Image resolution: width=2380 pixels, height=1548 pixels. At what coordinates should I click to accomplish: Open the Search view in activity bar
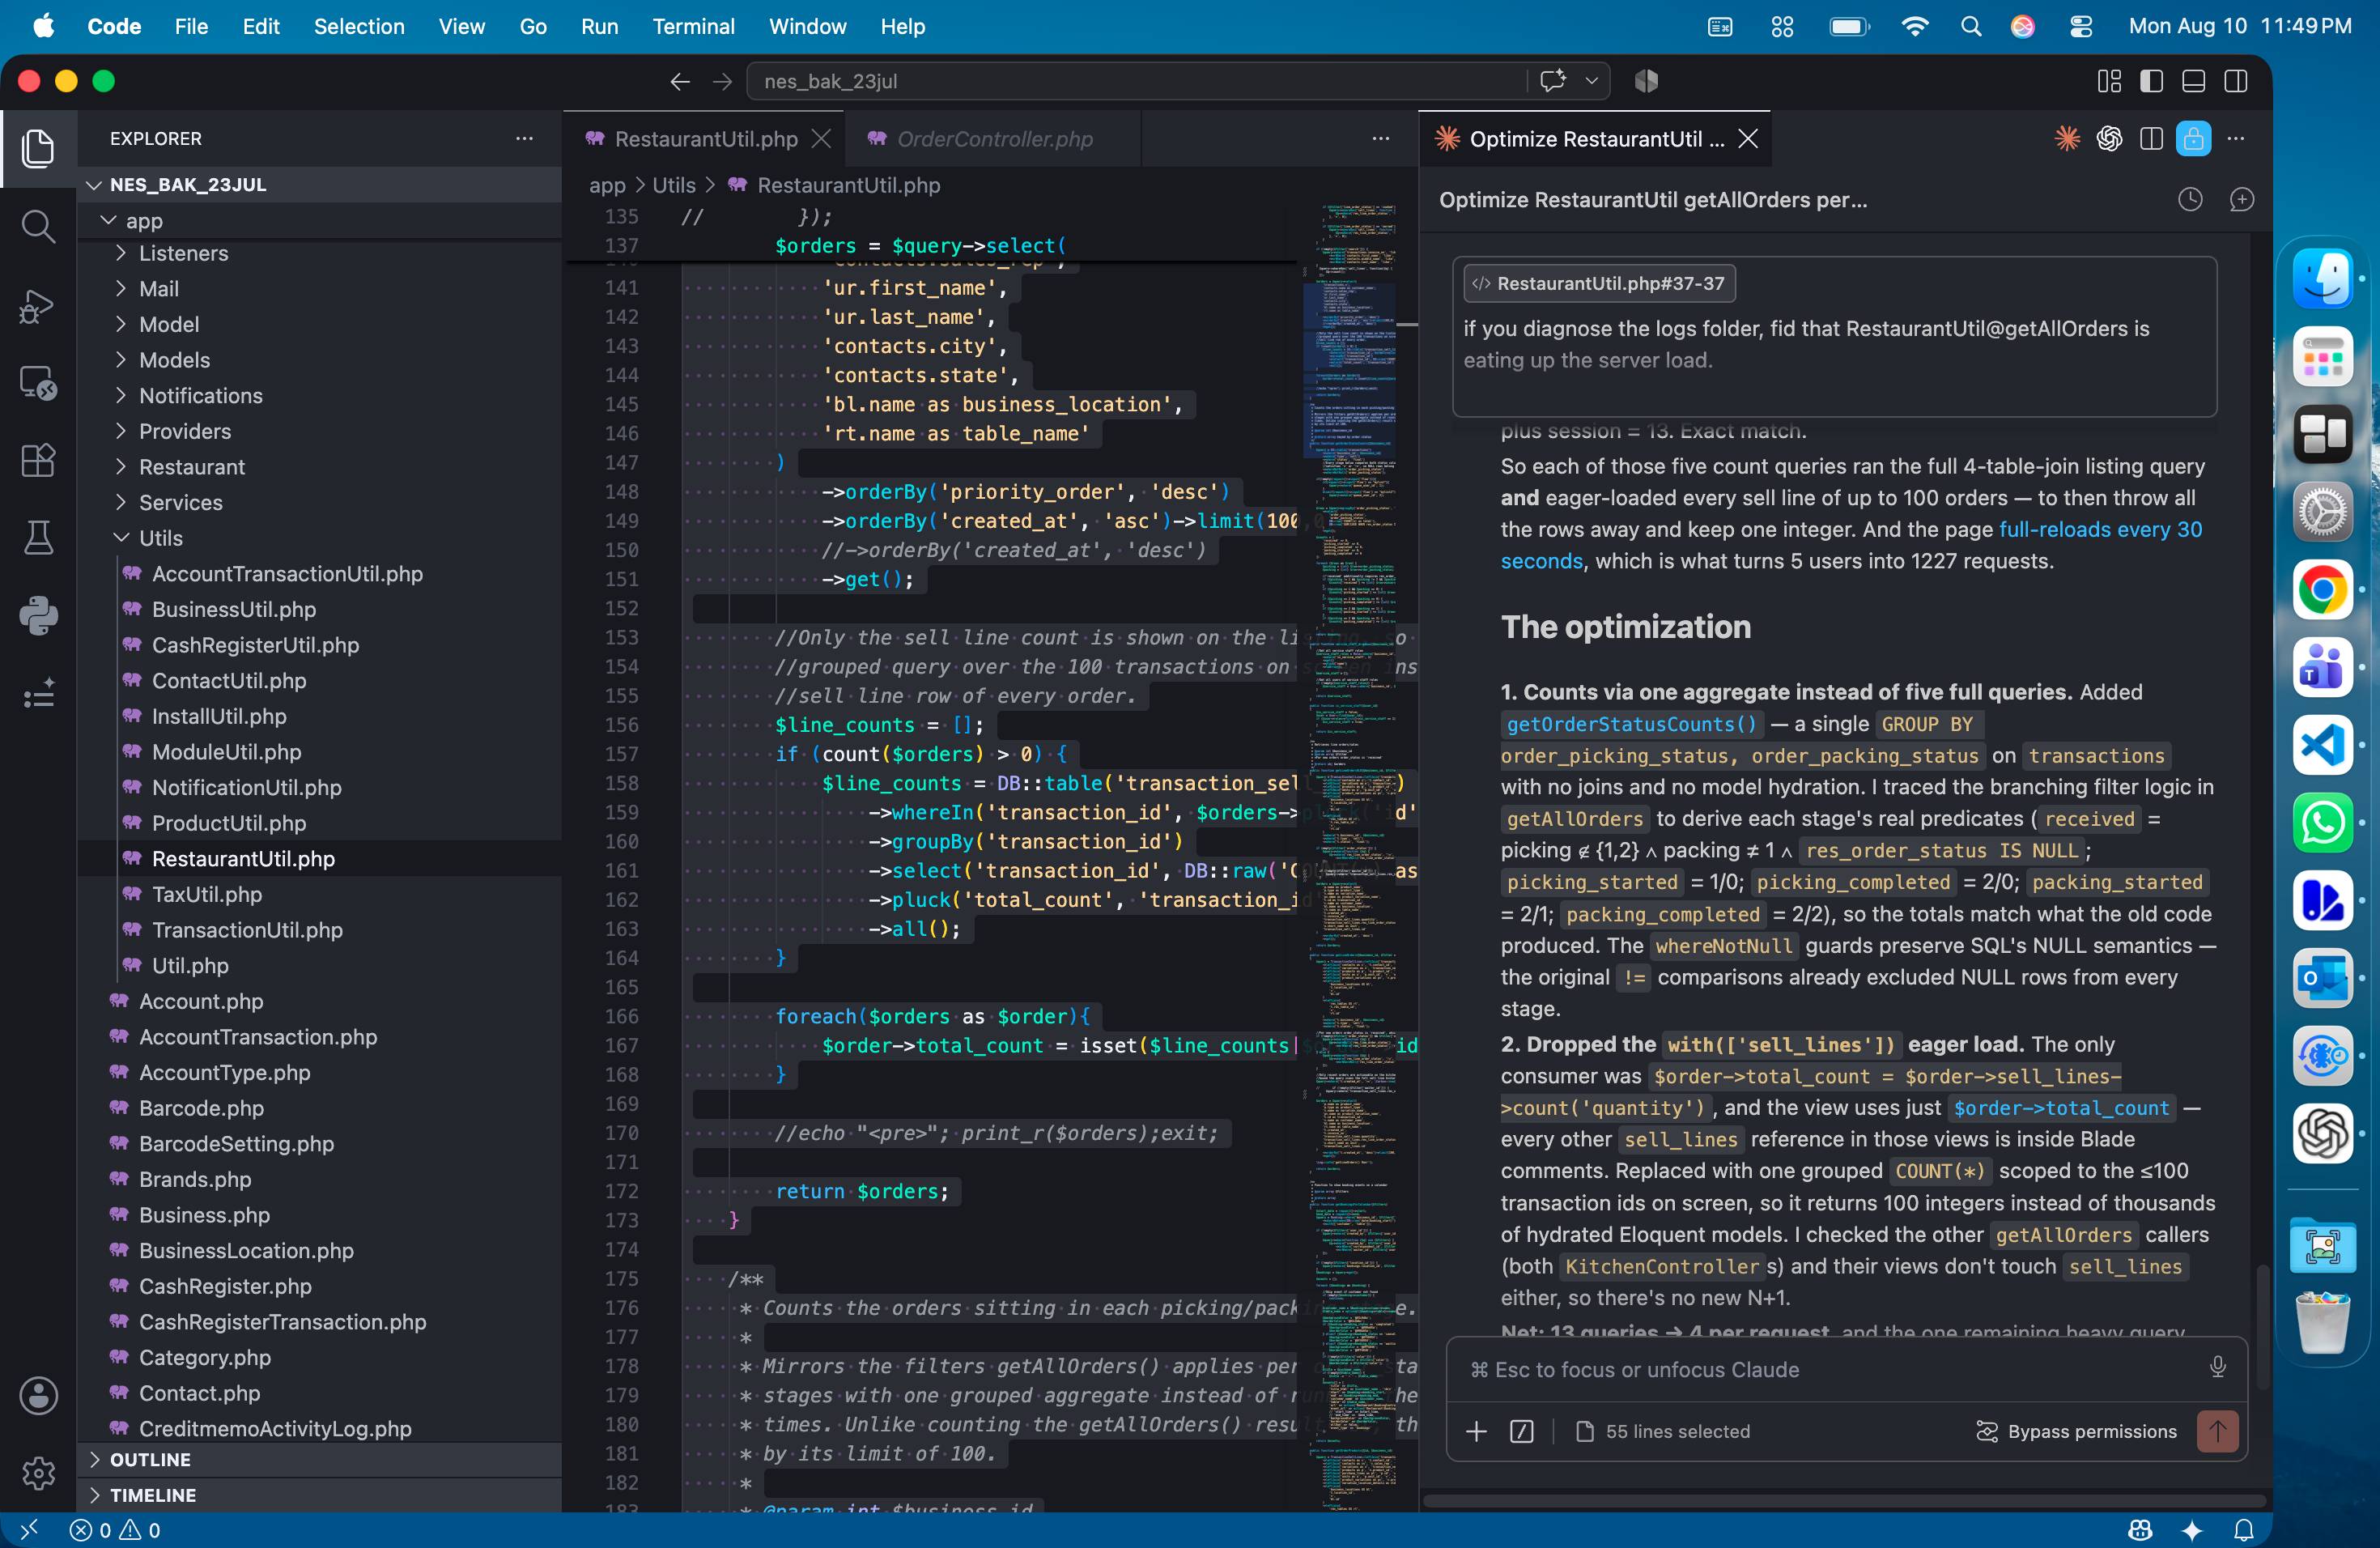point(38,227)
